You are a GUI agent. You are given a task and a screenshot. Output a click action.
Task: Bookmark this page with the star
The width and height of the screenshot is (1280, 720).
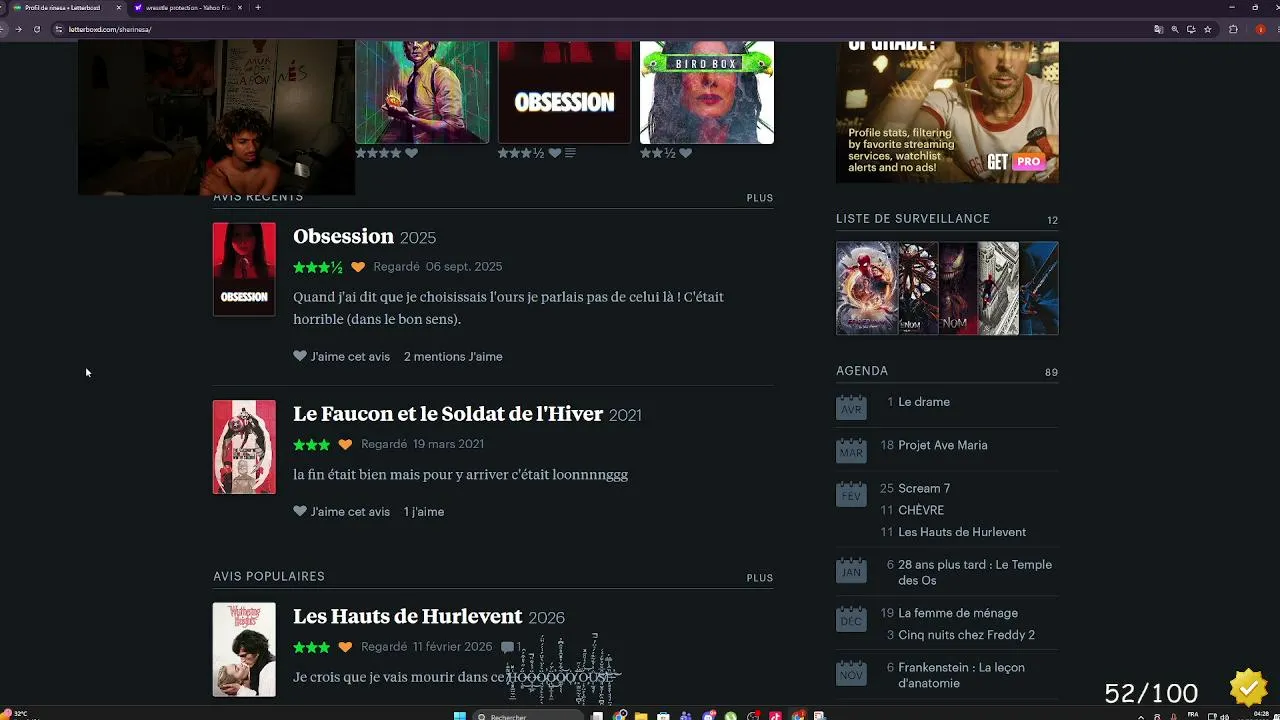(x=1208, y=29)
